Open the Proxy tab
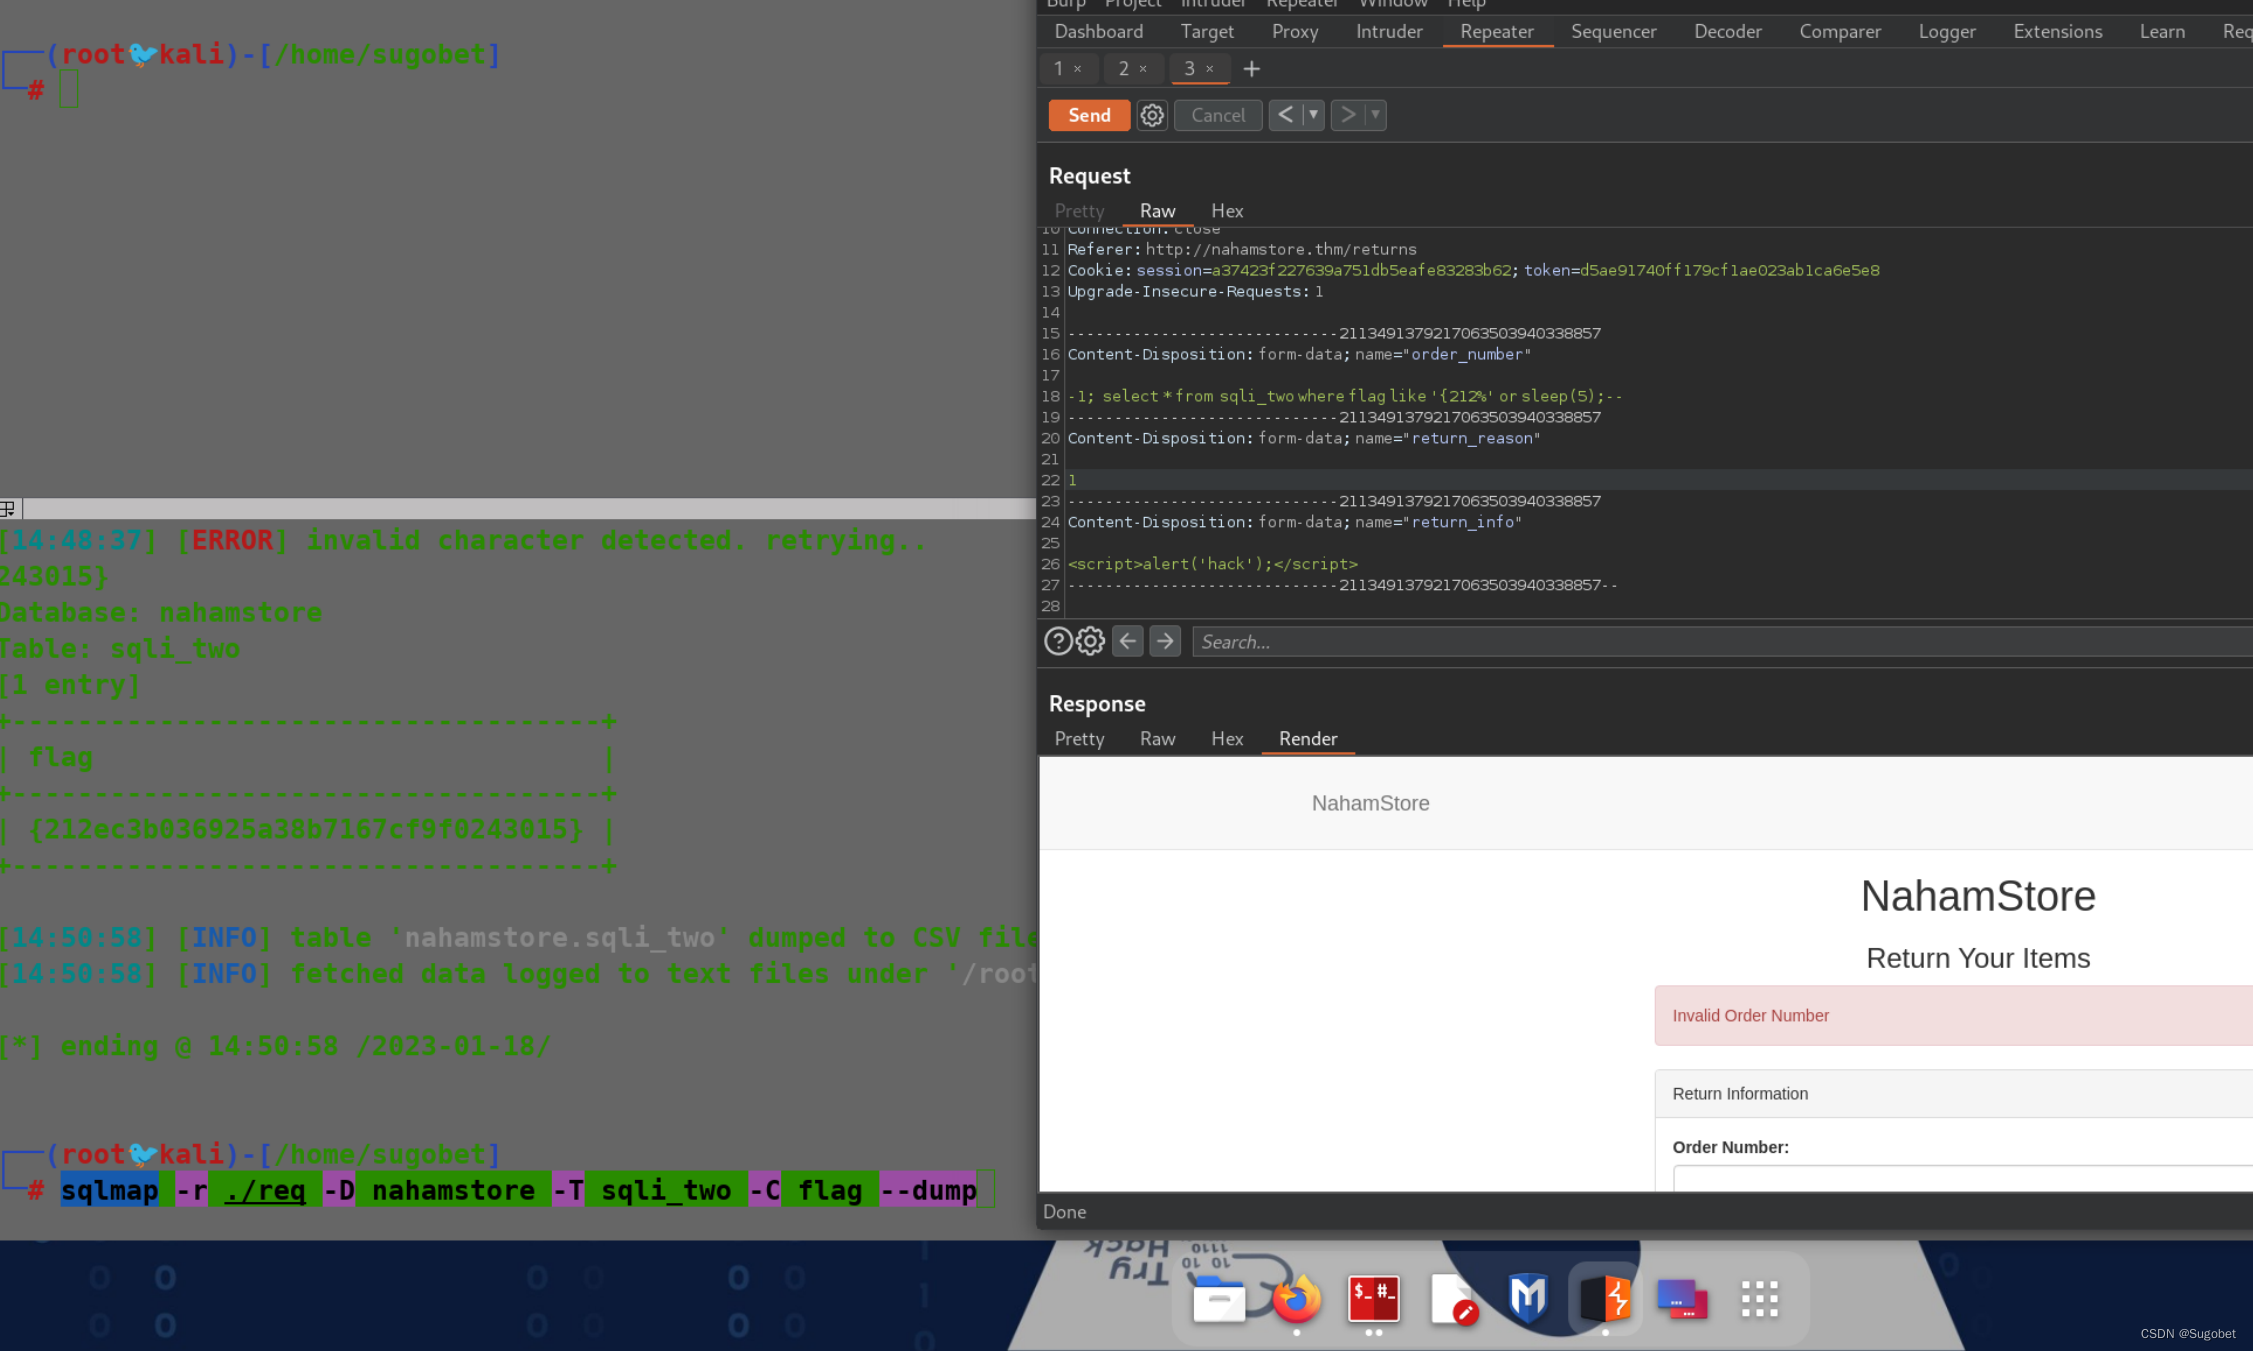Image resolution: width=2253 pixels, height=1351 pixels. (x=1295, y=31)
